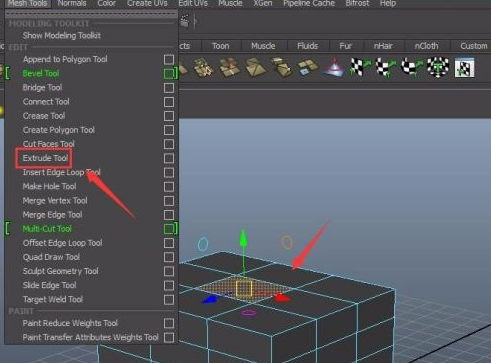Click the green Y-axis manipulator arrow
Screen dimensions: 491x363
(243, 237)
